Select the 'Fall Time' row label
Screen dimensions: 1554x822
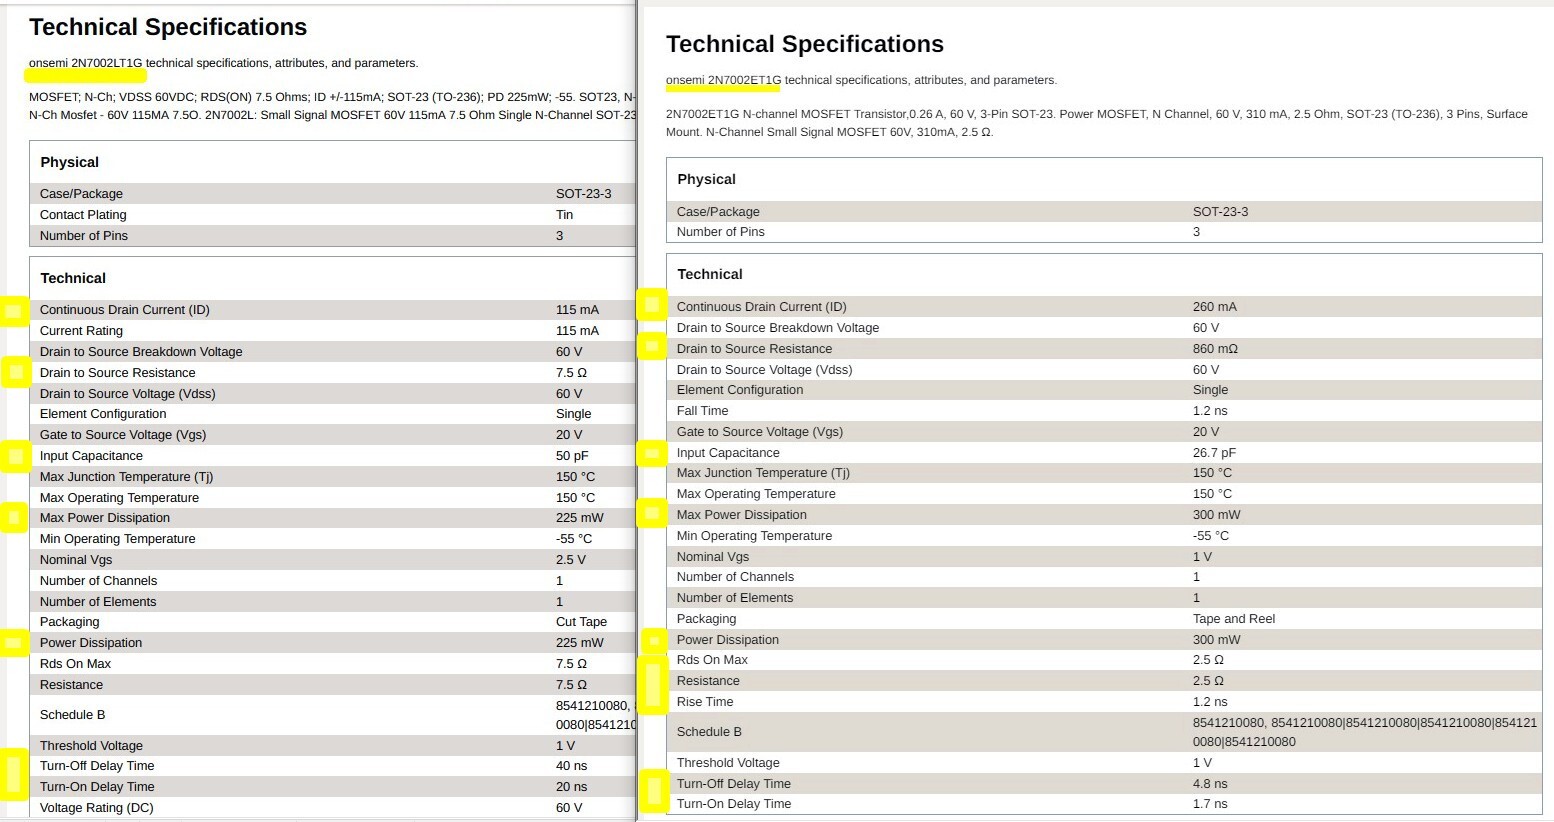click(702, 411)
